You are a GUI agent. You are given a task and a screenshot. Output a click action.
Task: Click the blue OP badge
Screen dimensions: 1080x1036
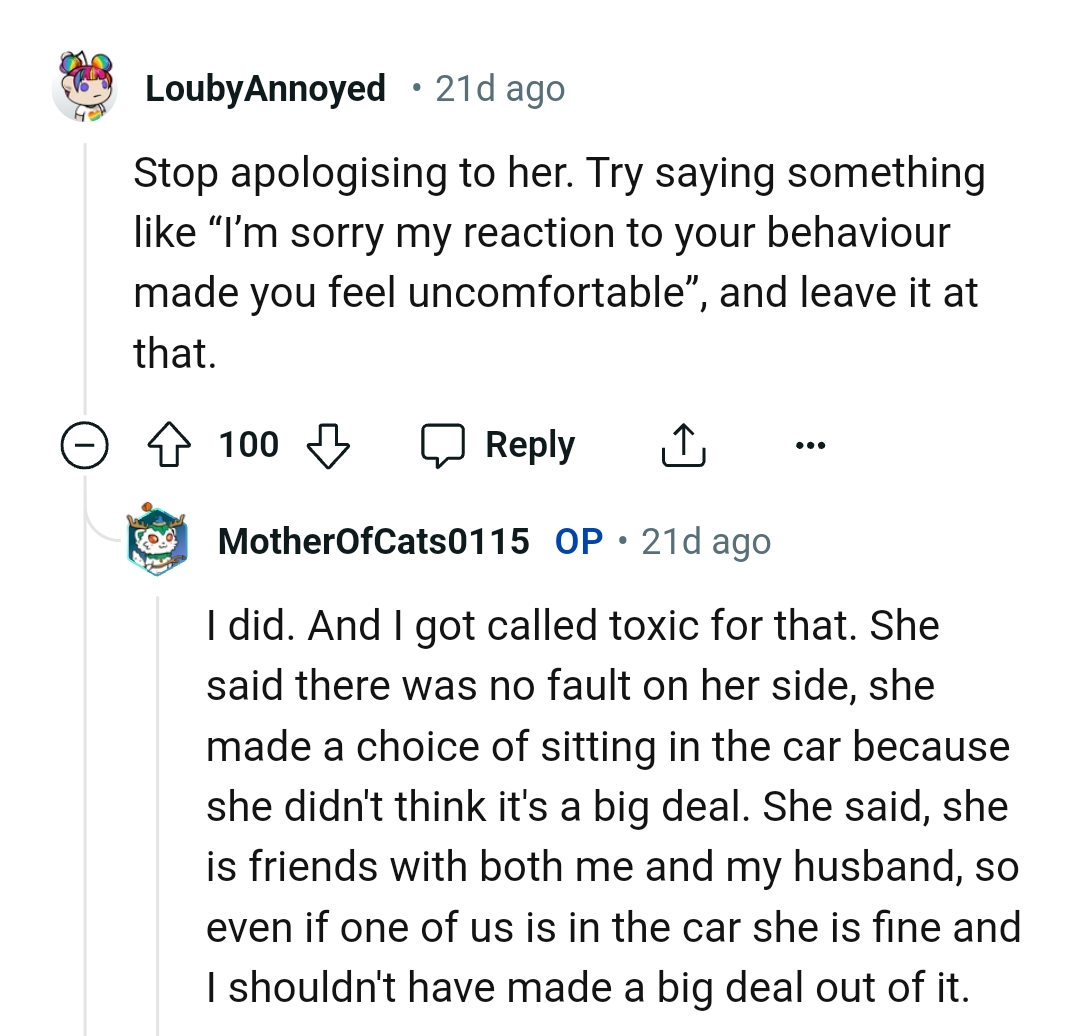click(x=577, y=541)
